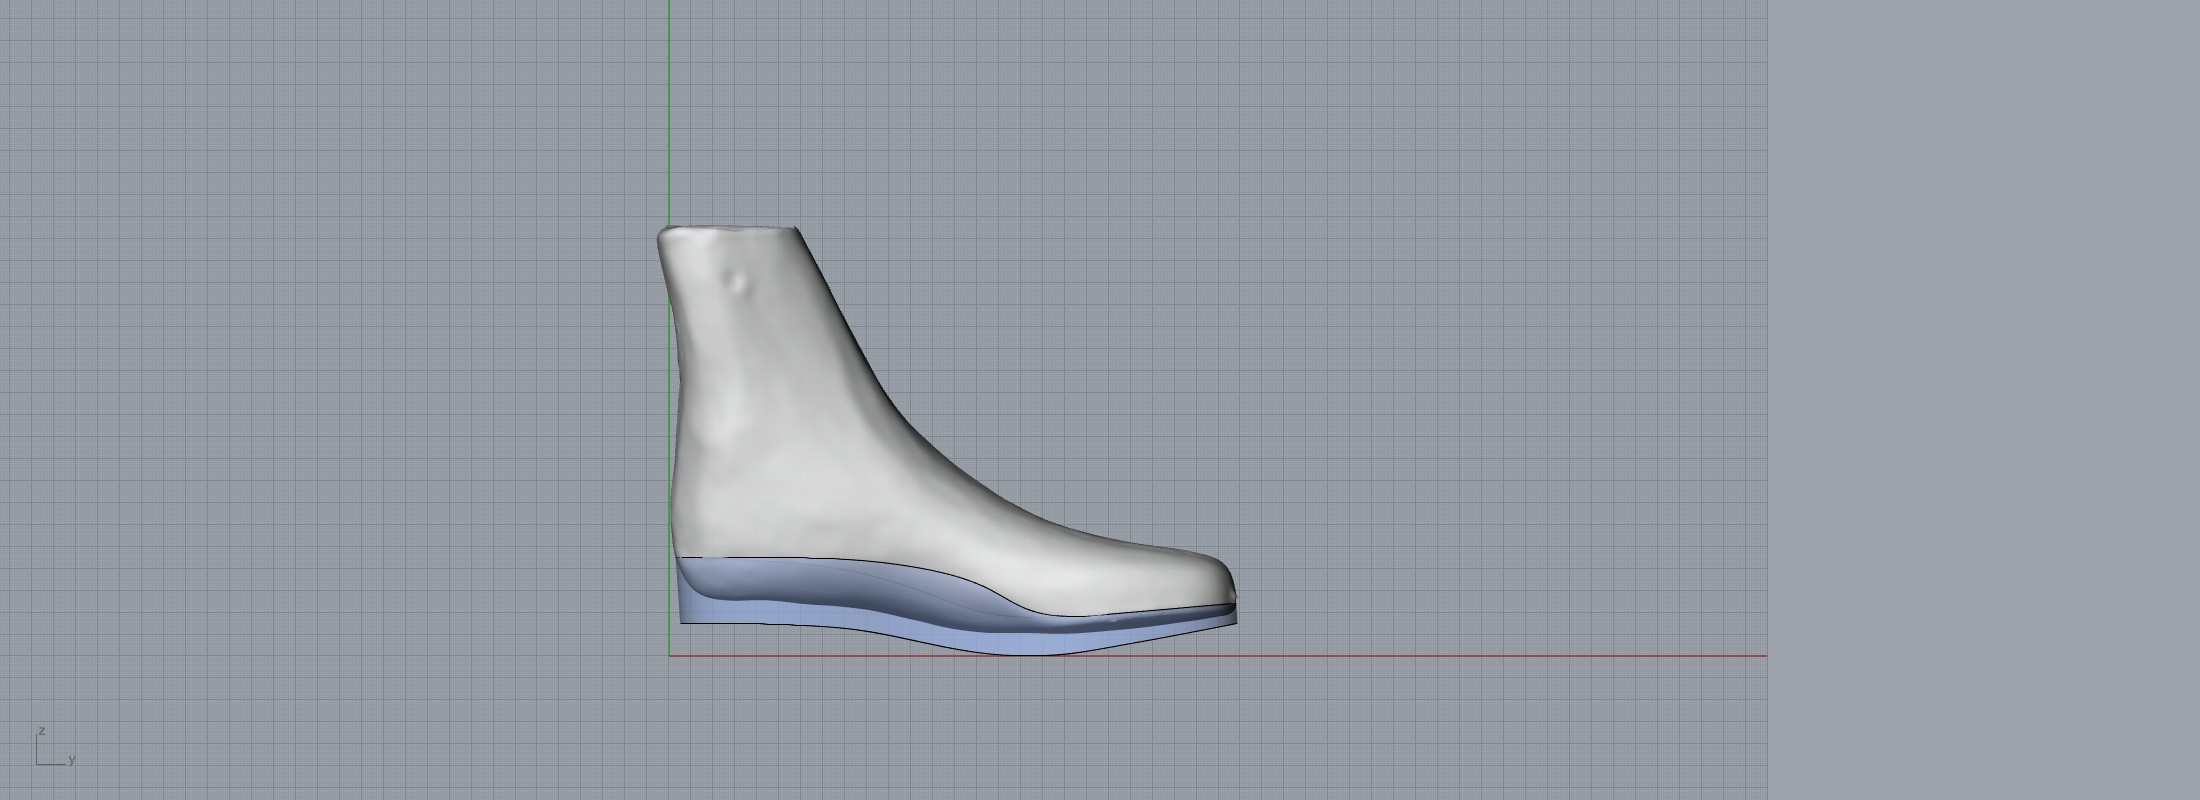Click the empty grid left of the foot model

[x=350, y=400]
